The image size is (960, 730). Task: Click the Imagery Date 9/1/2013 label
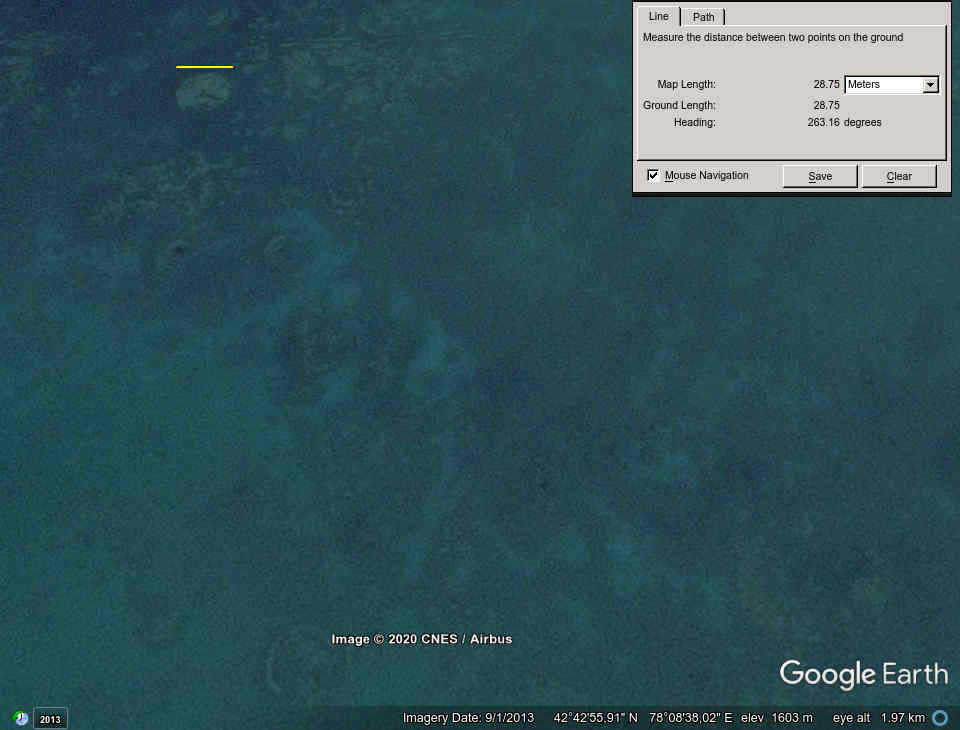[468, 718]
